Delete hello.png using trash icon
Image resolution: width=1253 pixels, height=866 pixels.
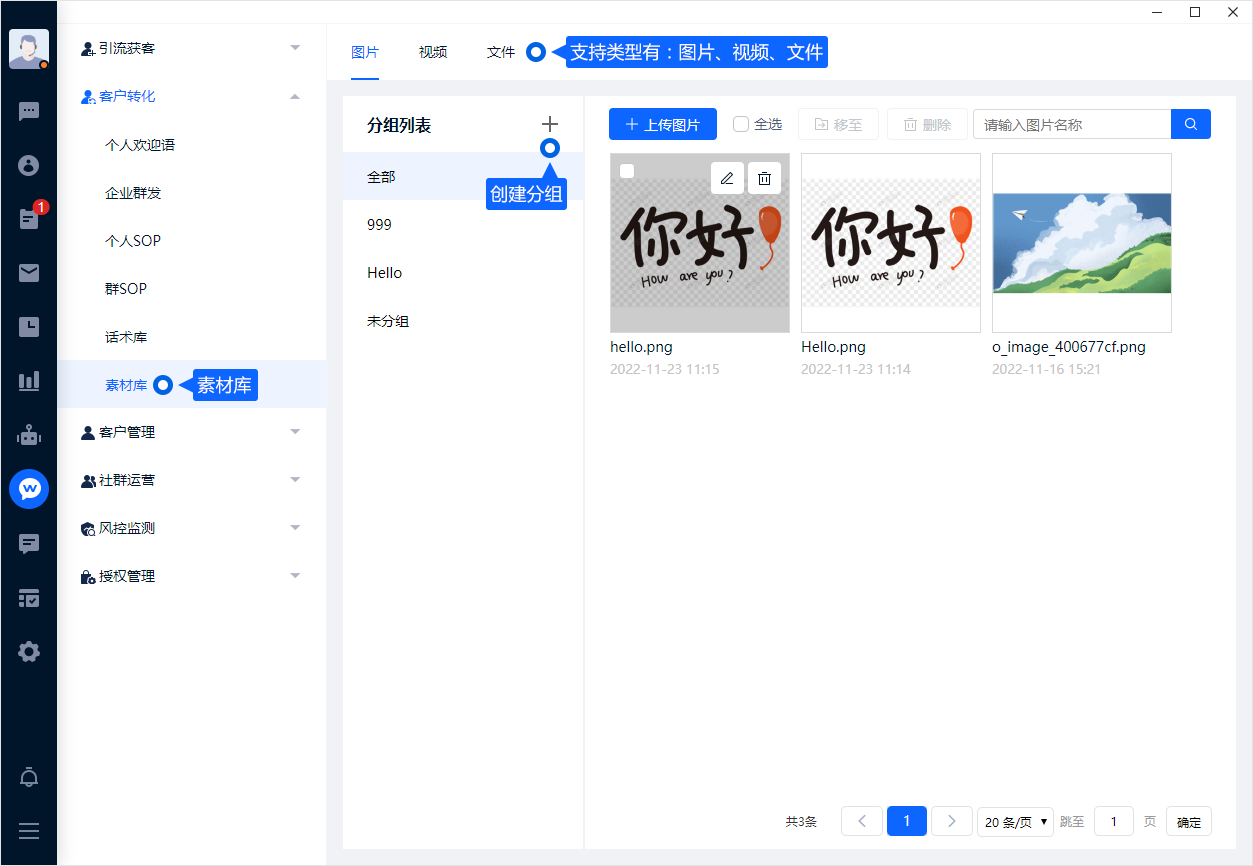click(x=764, y=178)
